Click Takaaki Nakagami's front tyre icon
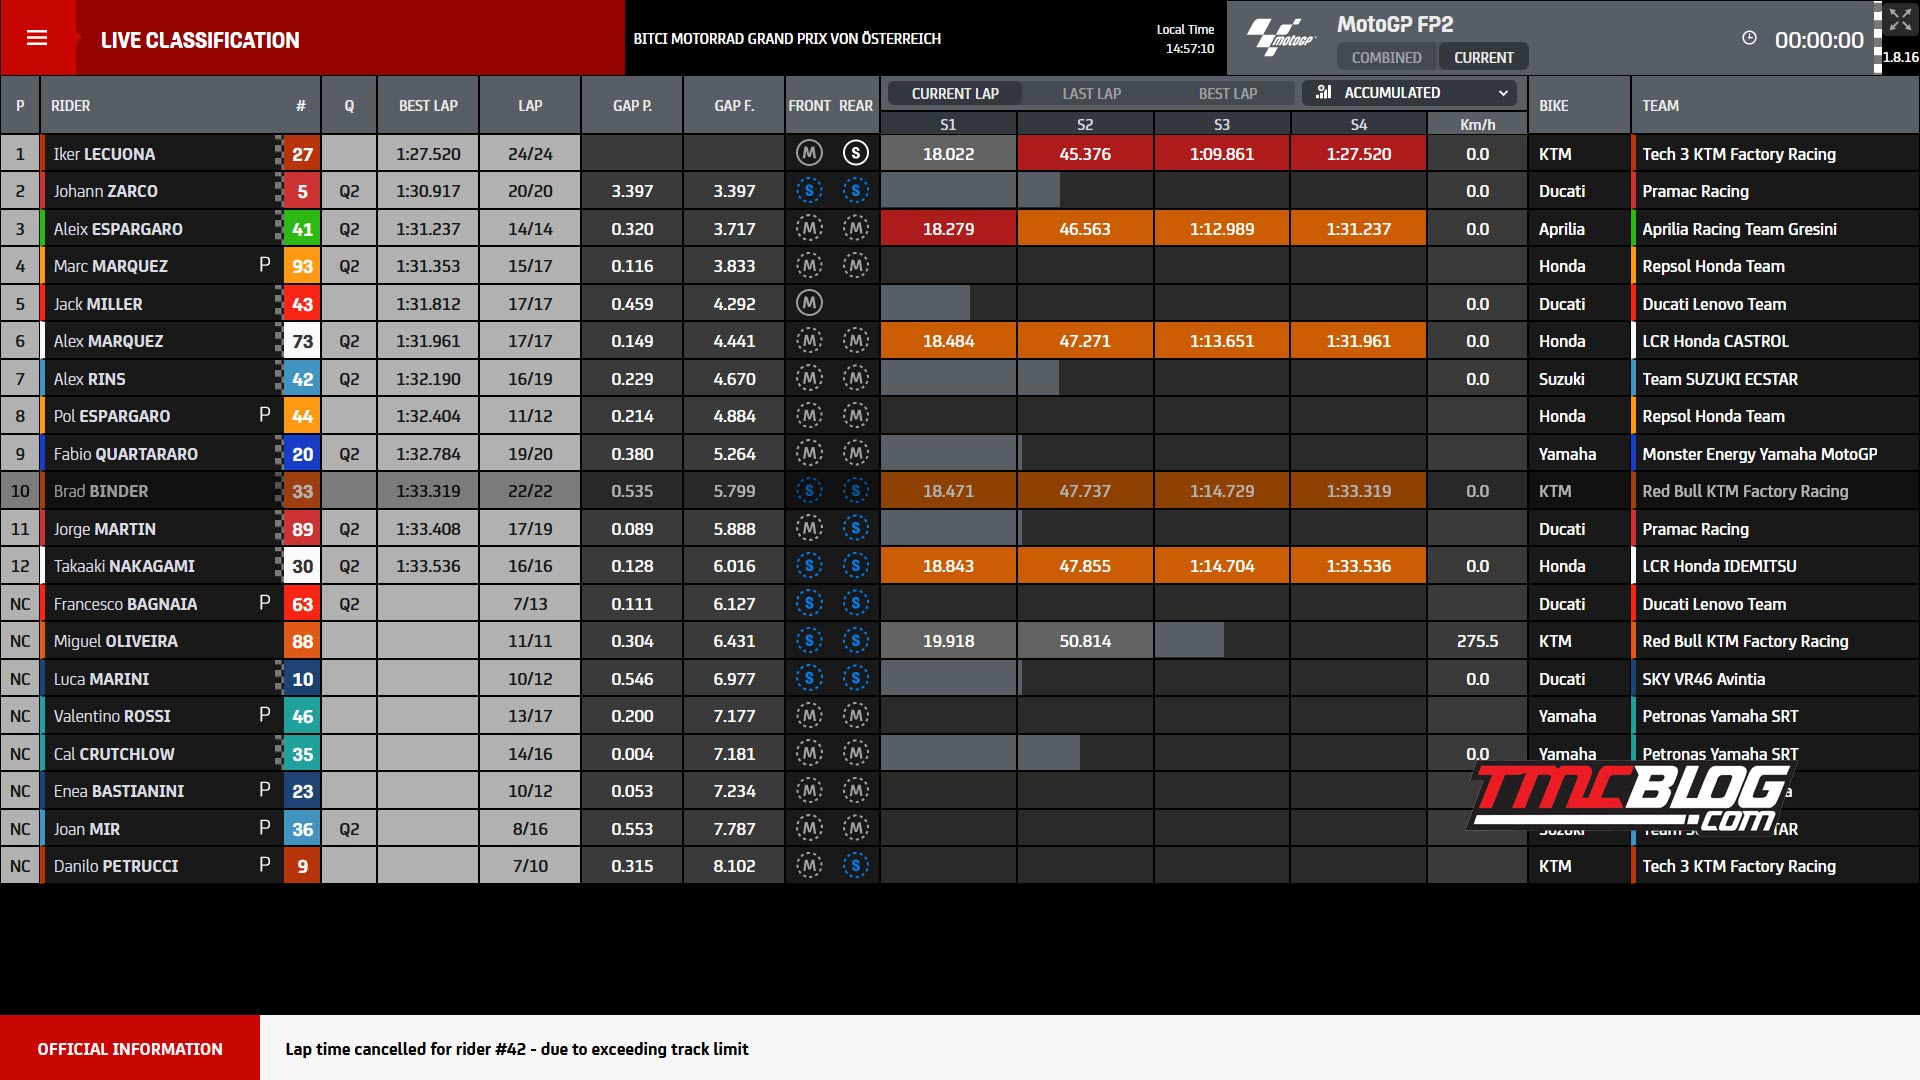Viewport: 1920px width, 1080px height. coord(809,565)
